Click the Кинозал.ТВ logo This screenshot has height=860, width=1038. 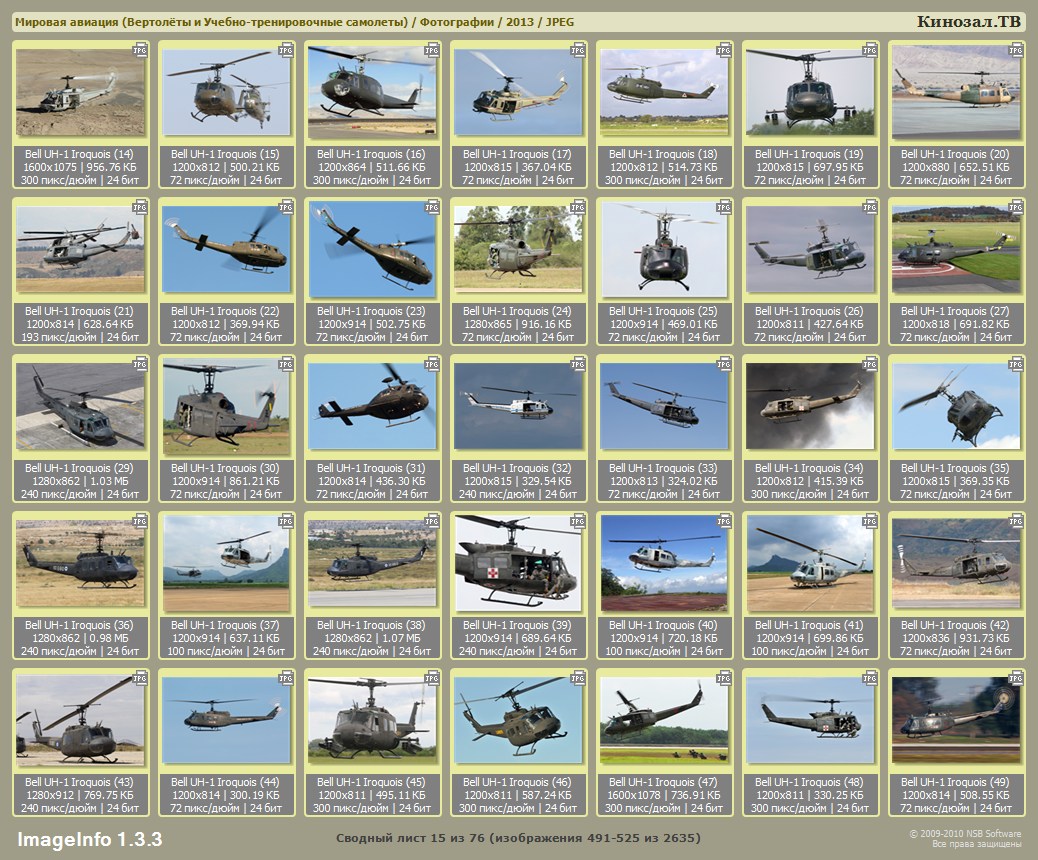pyautogui.click(x=969, y=22)
